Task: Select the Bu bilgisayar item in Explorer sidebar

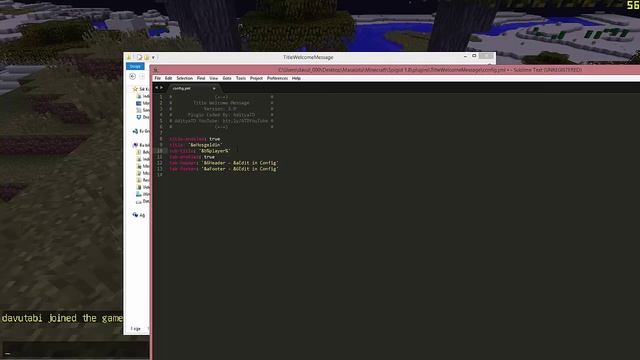Action: pyautogui.click(x=141, y=145)
